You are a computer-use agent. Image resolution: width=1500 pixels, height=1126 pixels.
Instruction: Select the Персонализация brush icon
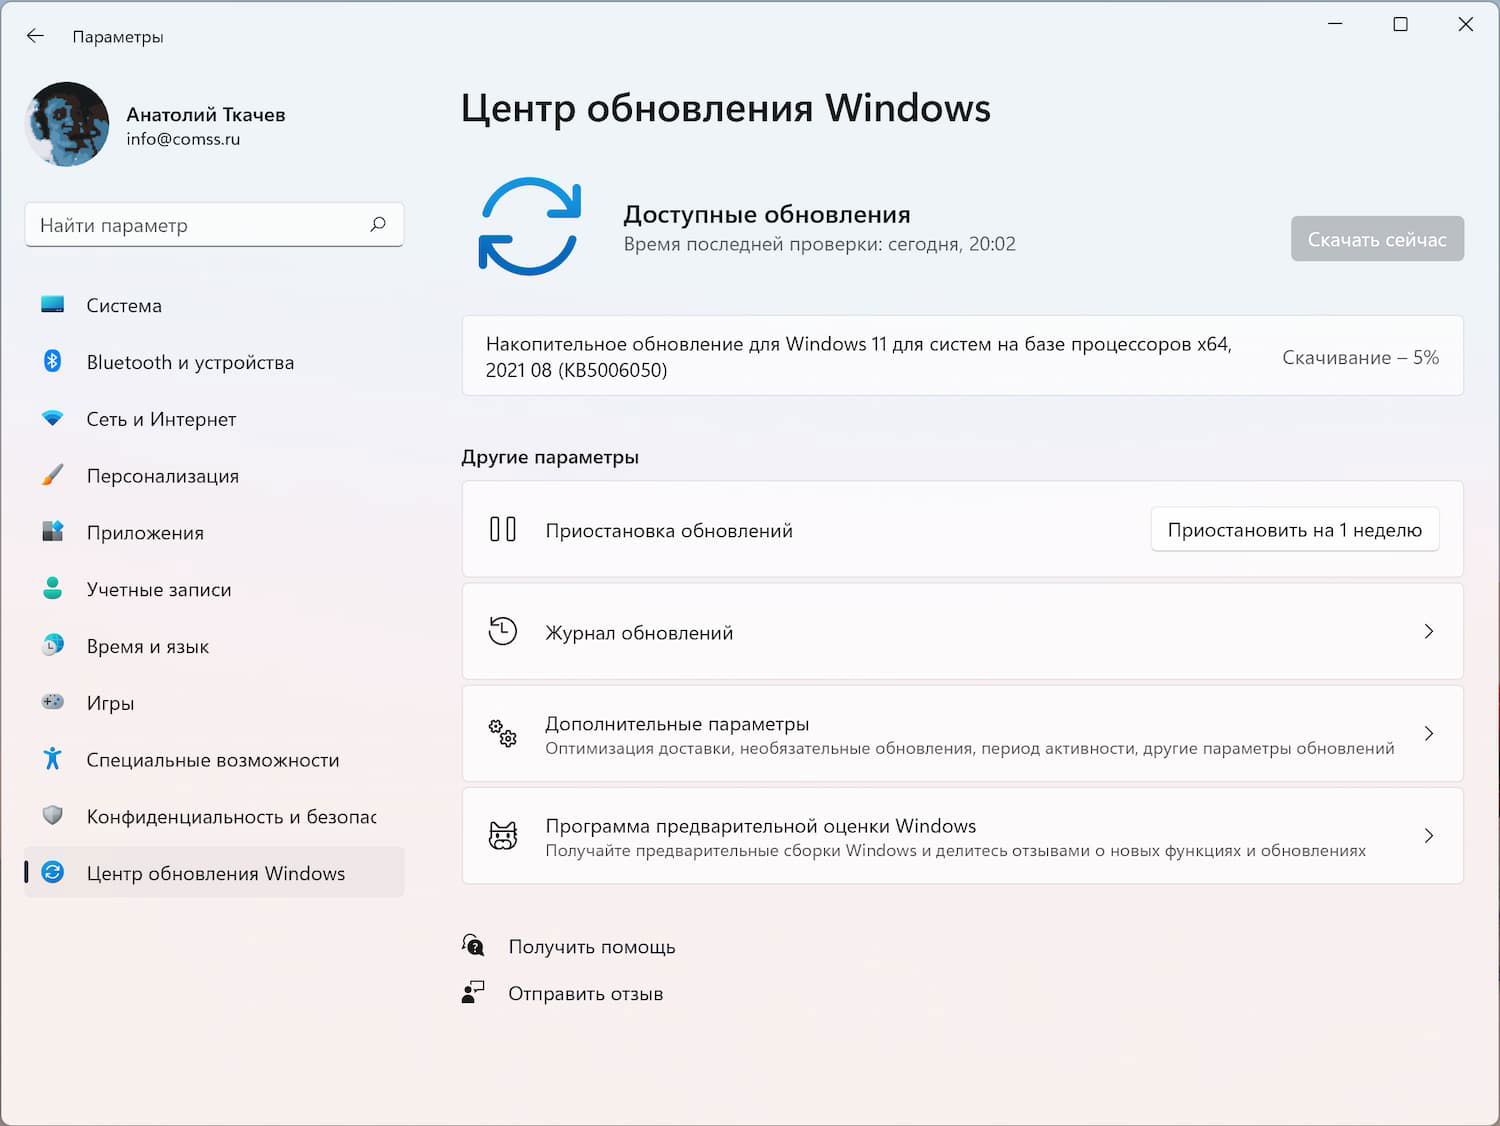click(x=53, y=476)
